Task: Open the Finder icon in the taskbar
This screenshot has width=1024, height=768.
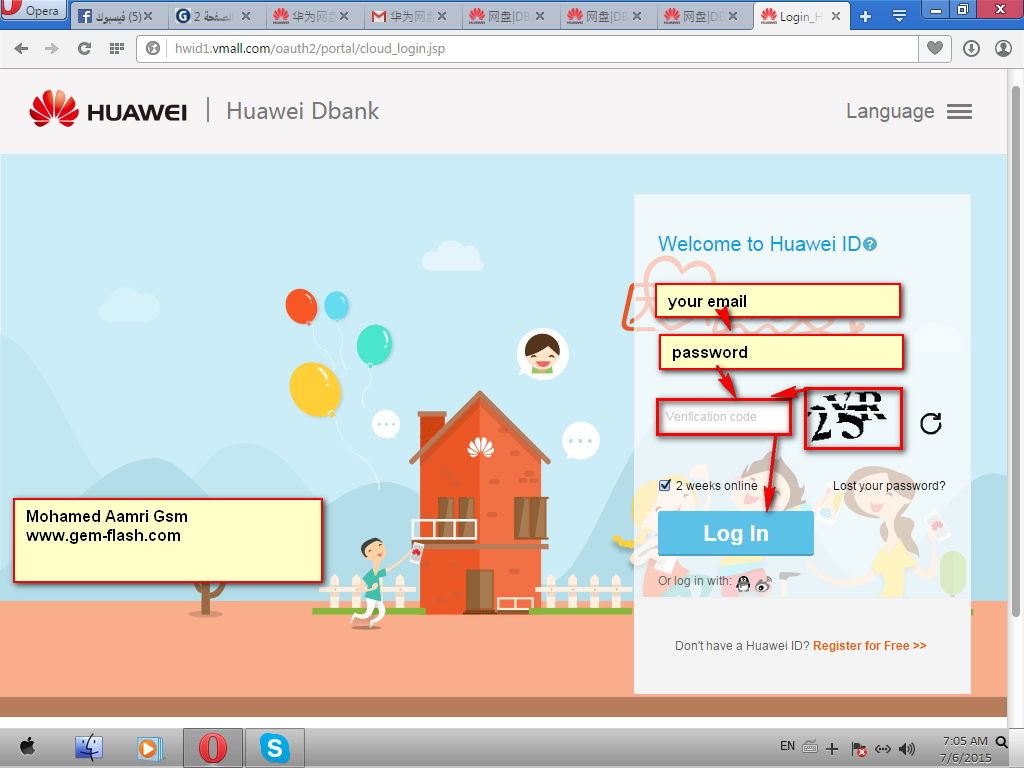Action: [89, 748]
